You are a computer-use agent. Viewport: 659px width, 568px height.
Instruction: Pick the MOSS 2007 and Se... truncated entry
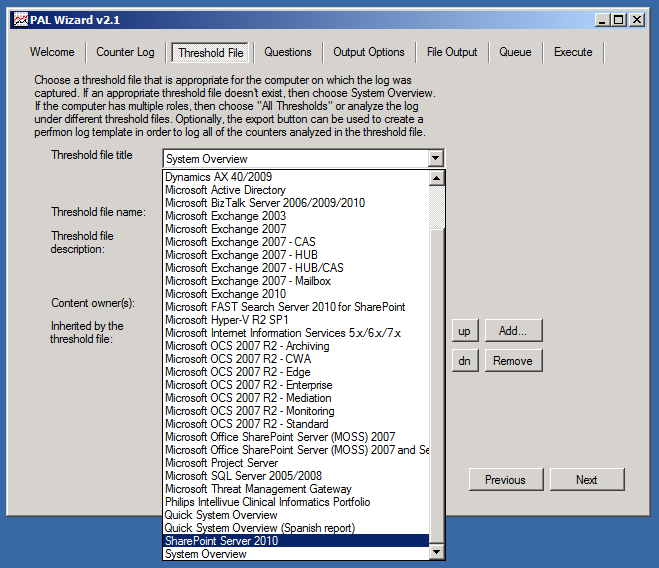(x=296, y=450)
